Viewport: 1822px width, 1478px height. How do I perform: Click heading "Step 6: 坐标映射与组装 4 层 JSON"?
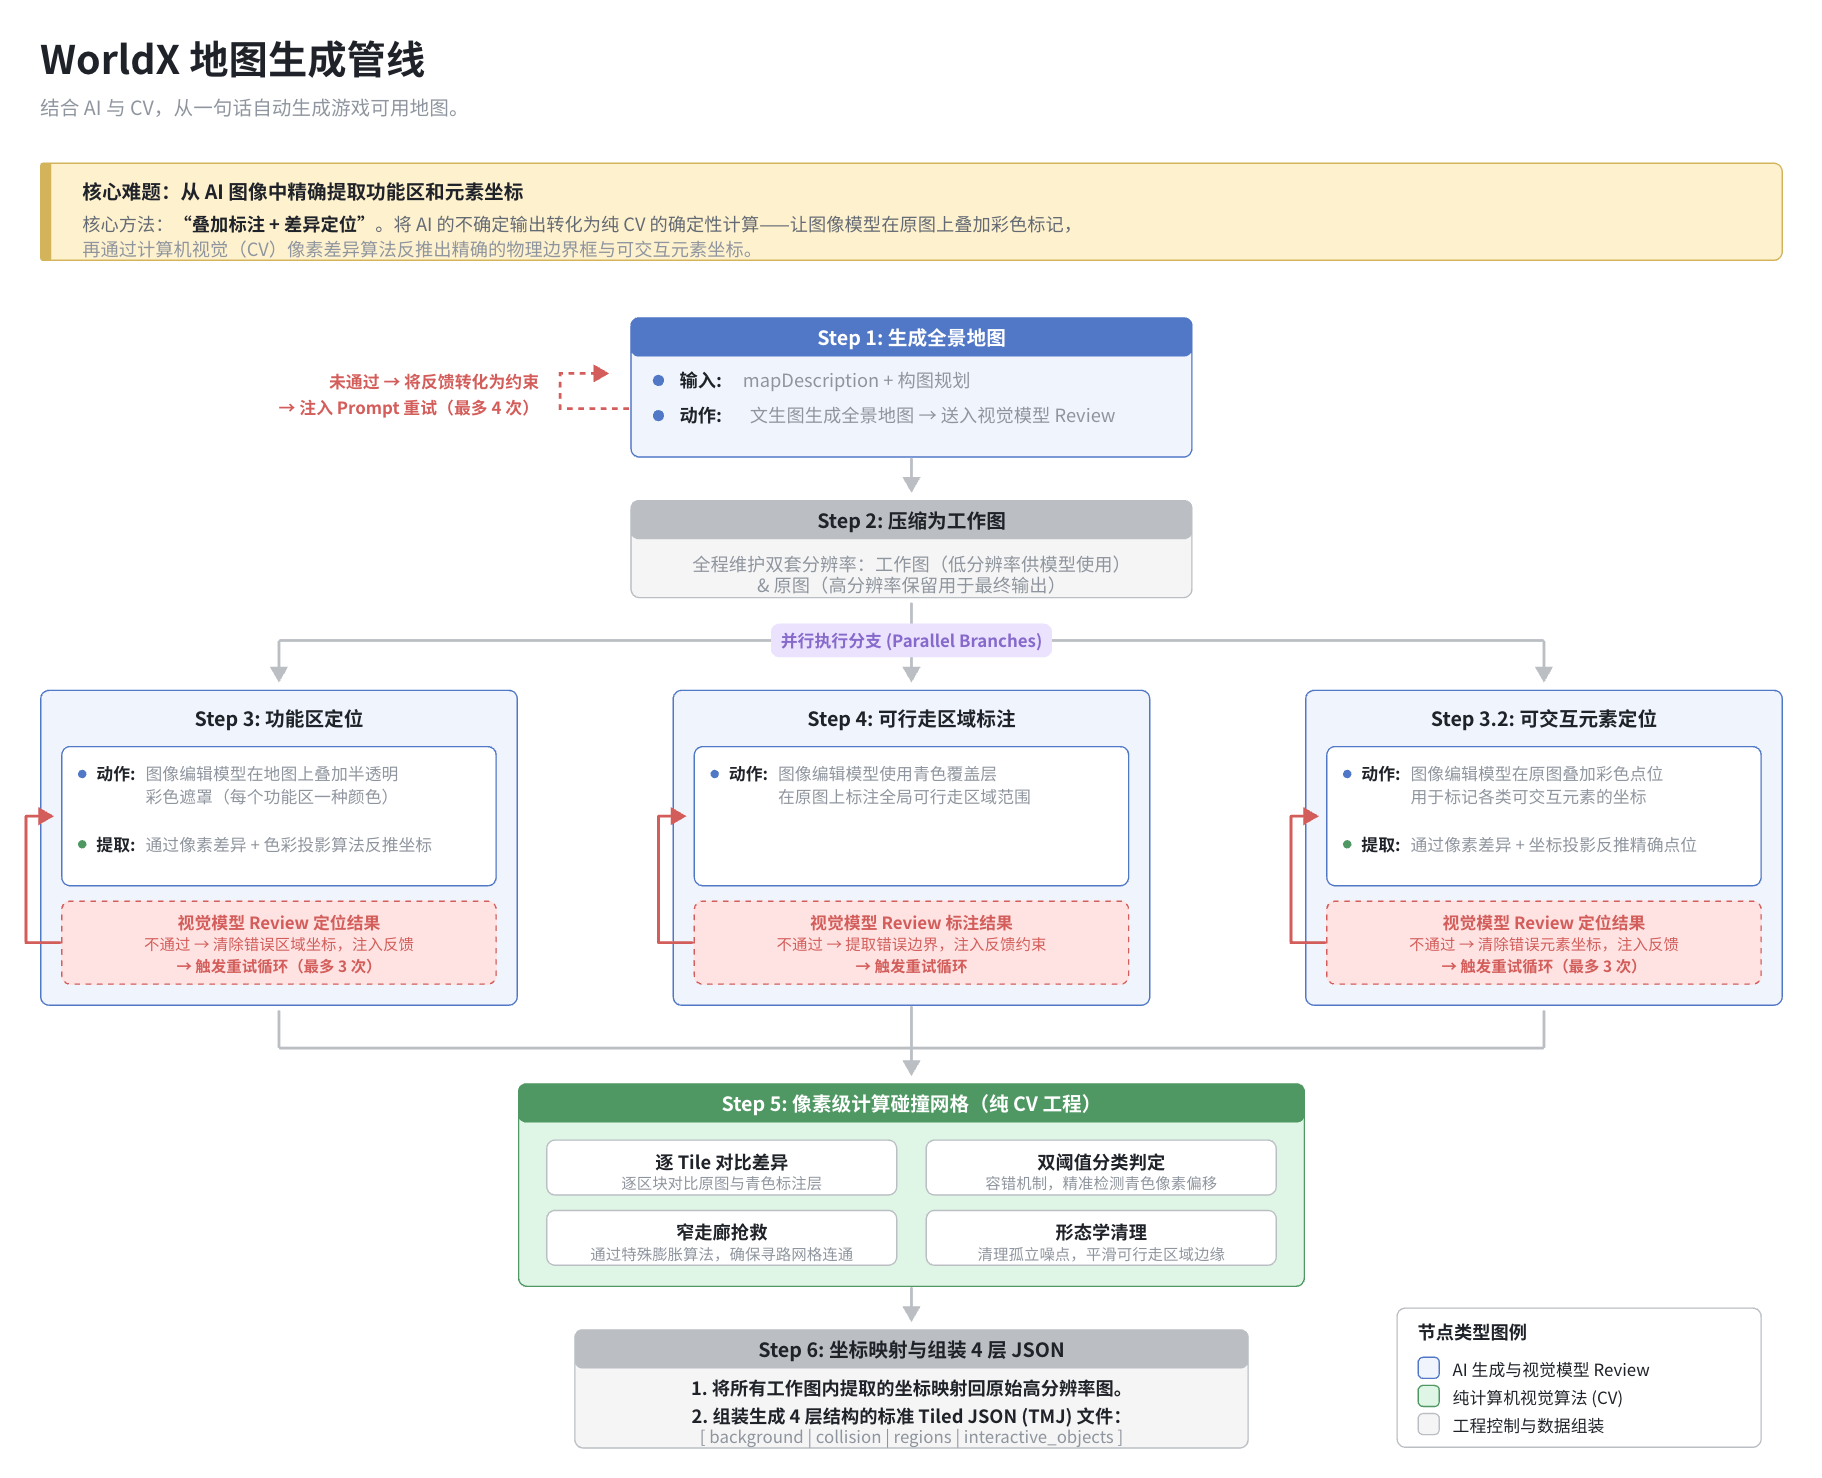pyautogui.click(x=911, y=1350)
